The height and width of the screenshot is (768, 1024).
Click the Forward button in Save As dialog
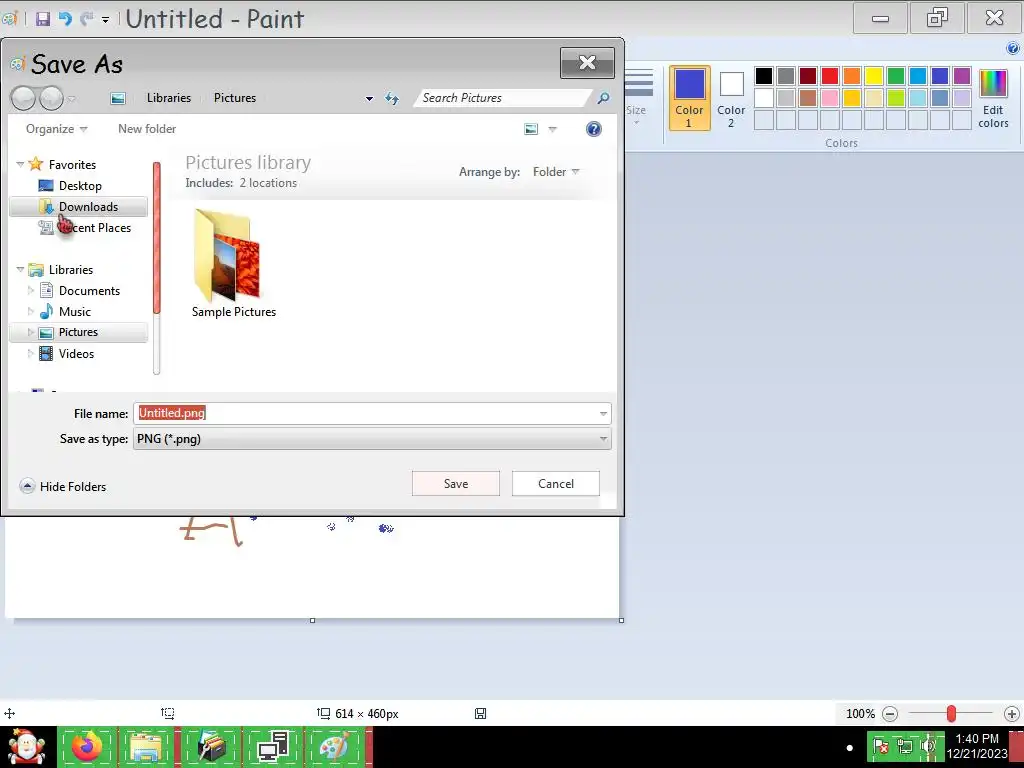click(51, 99)
